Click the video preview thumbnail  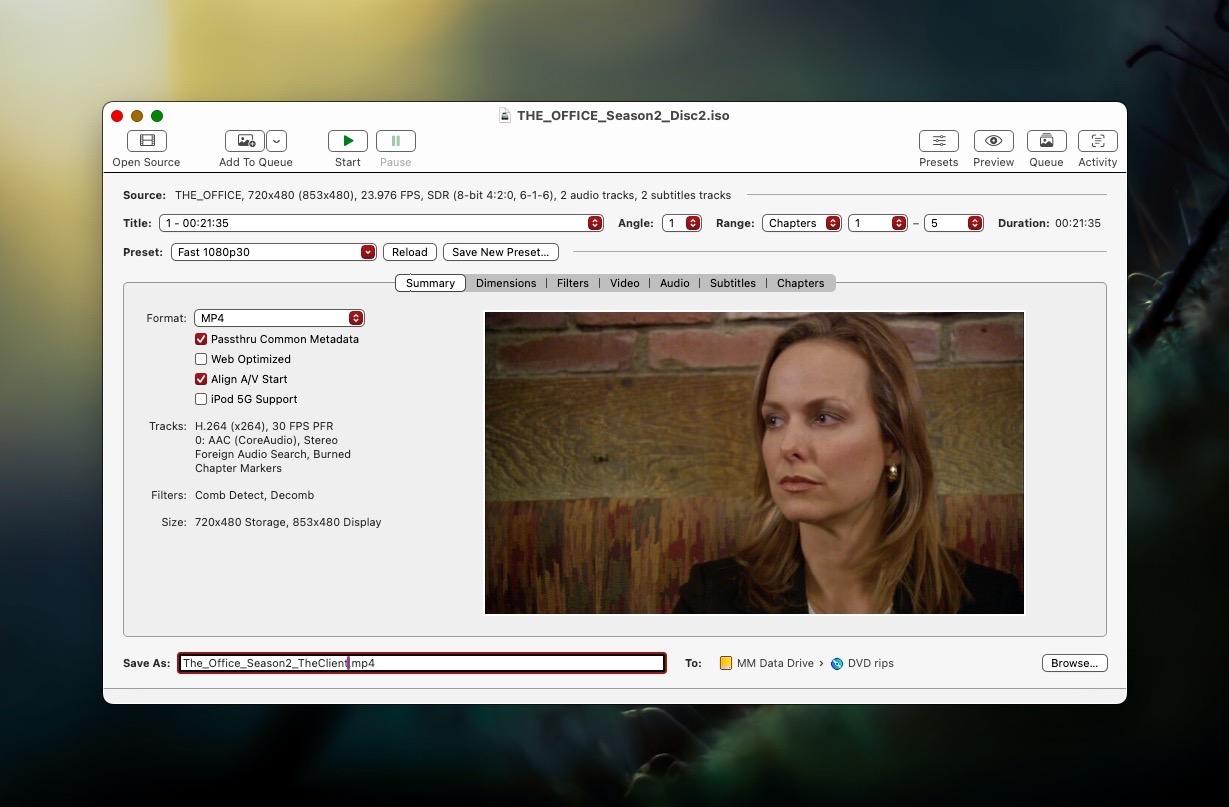pos(754,463)
